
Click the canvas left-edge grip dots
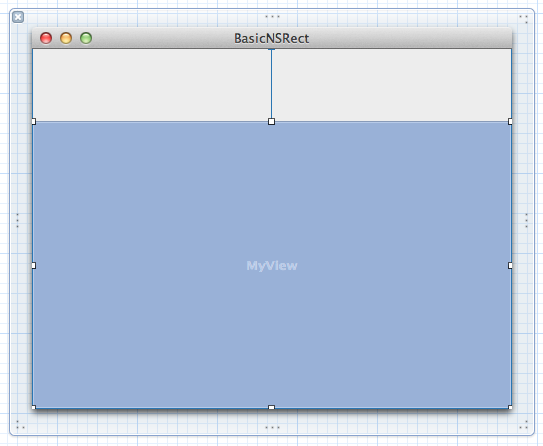click(x=17, y=221)
